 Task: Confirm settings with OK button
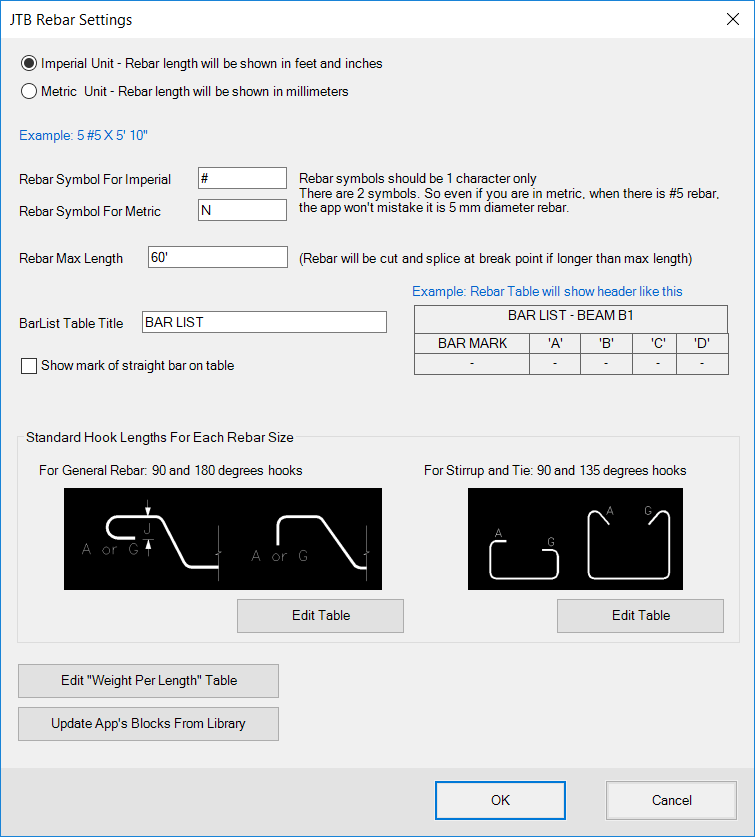500,800
